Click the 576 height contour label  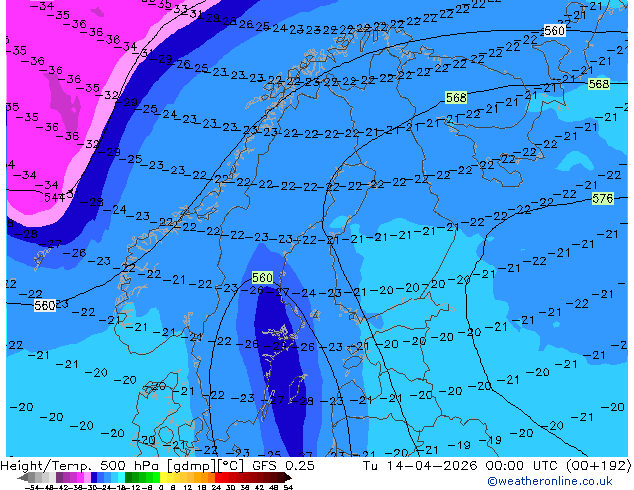click(x=602, y=198)
